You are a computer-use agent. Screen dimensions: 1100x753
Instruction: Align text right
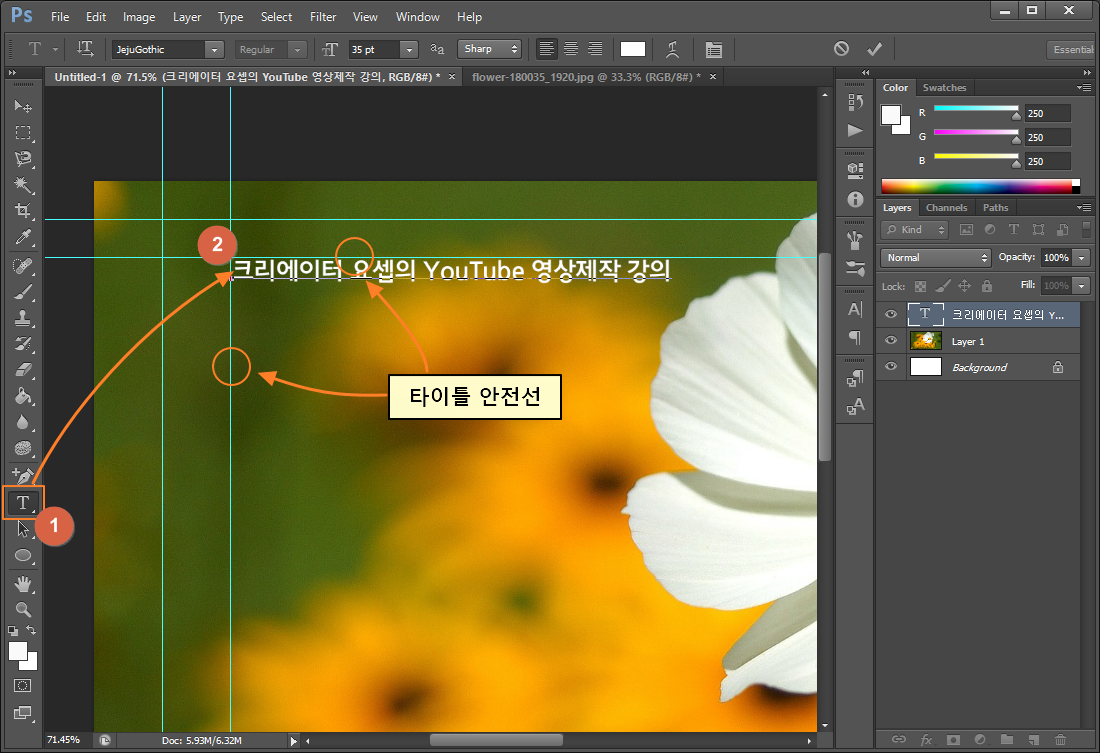(595, 48)
